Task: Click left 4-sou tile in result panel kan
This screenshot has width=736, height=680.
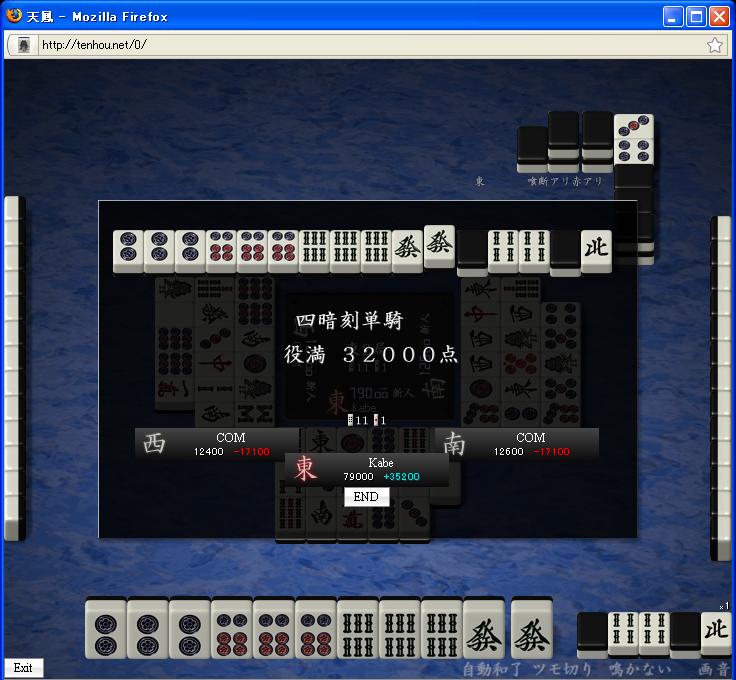Action: pos(503,252)
